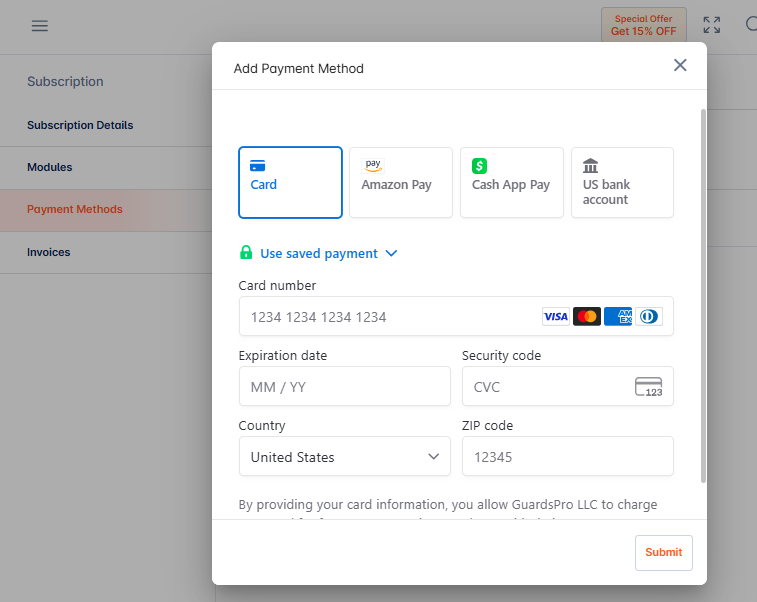Image resolution: width=757 pixels, height=602 pixels.
Task: Go to Invoices in sidebar
Action: point(48,252)
